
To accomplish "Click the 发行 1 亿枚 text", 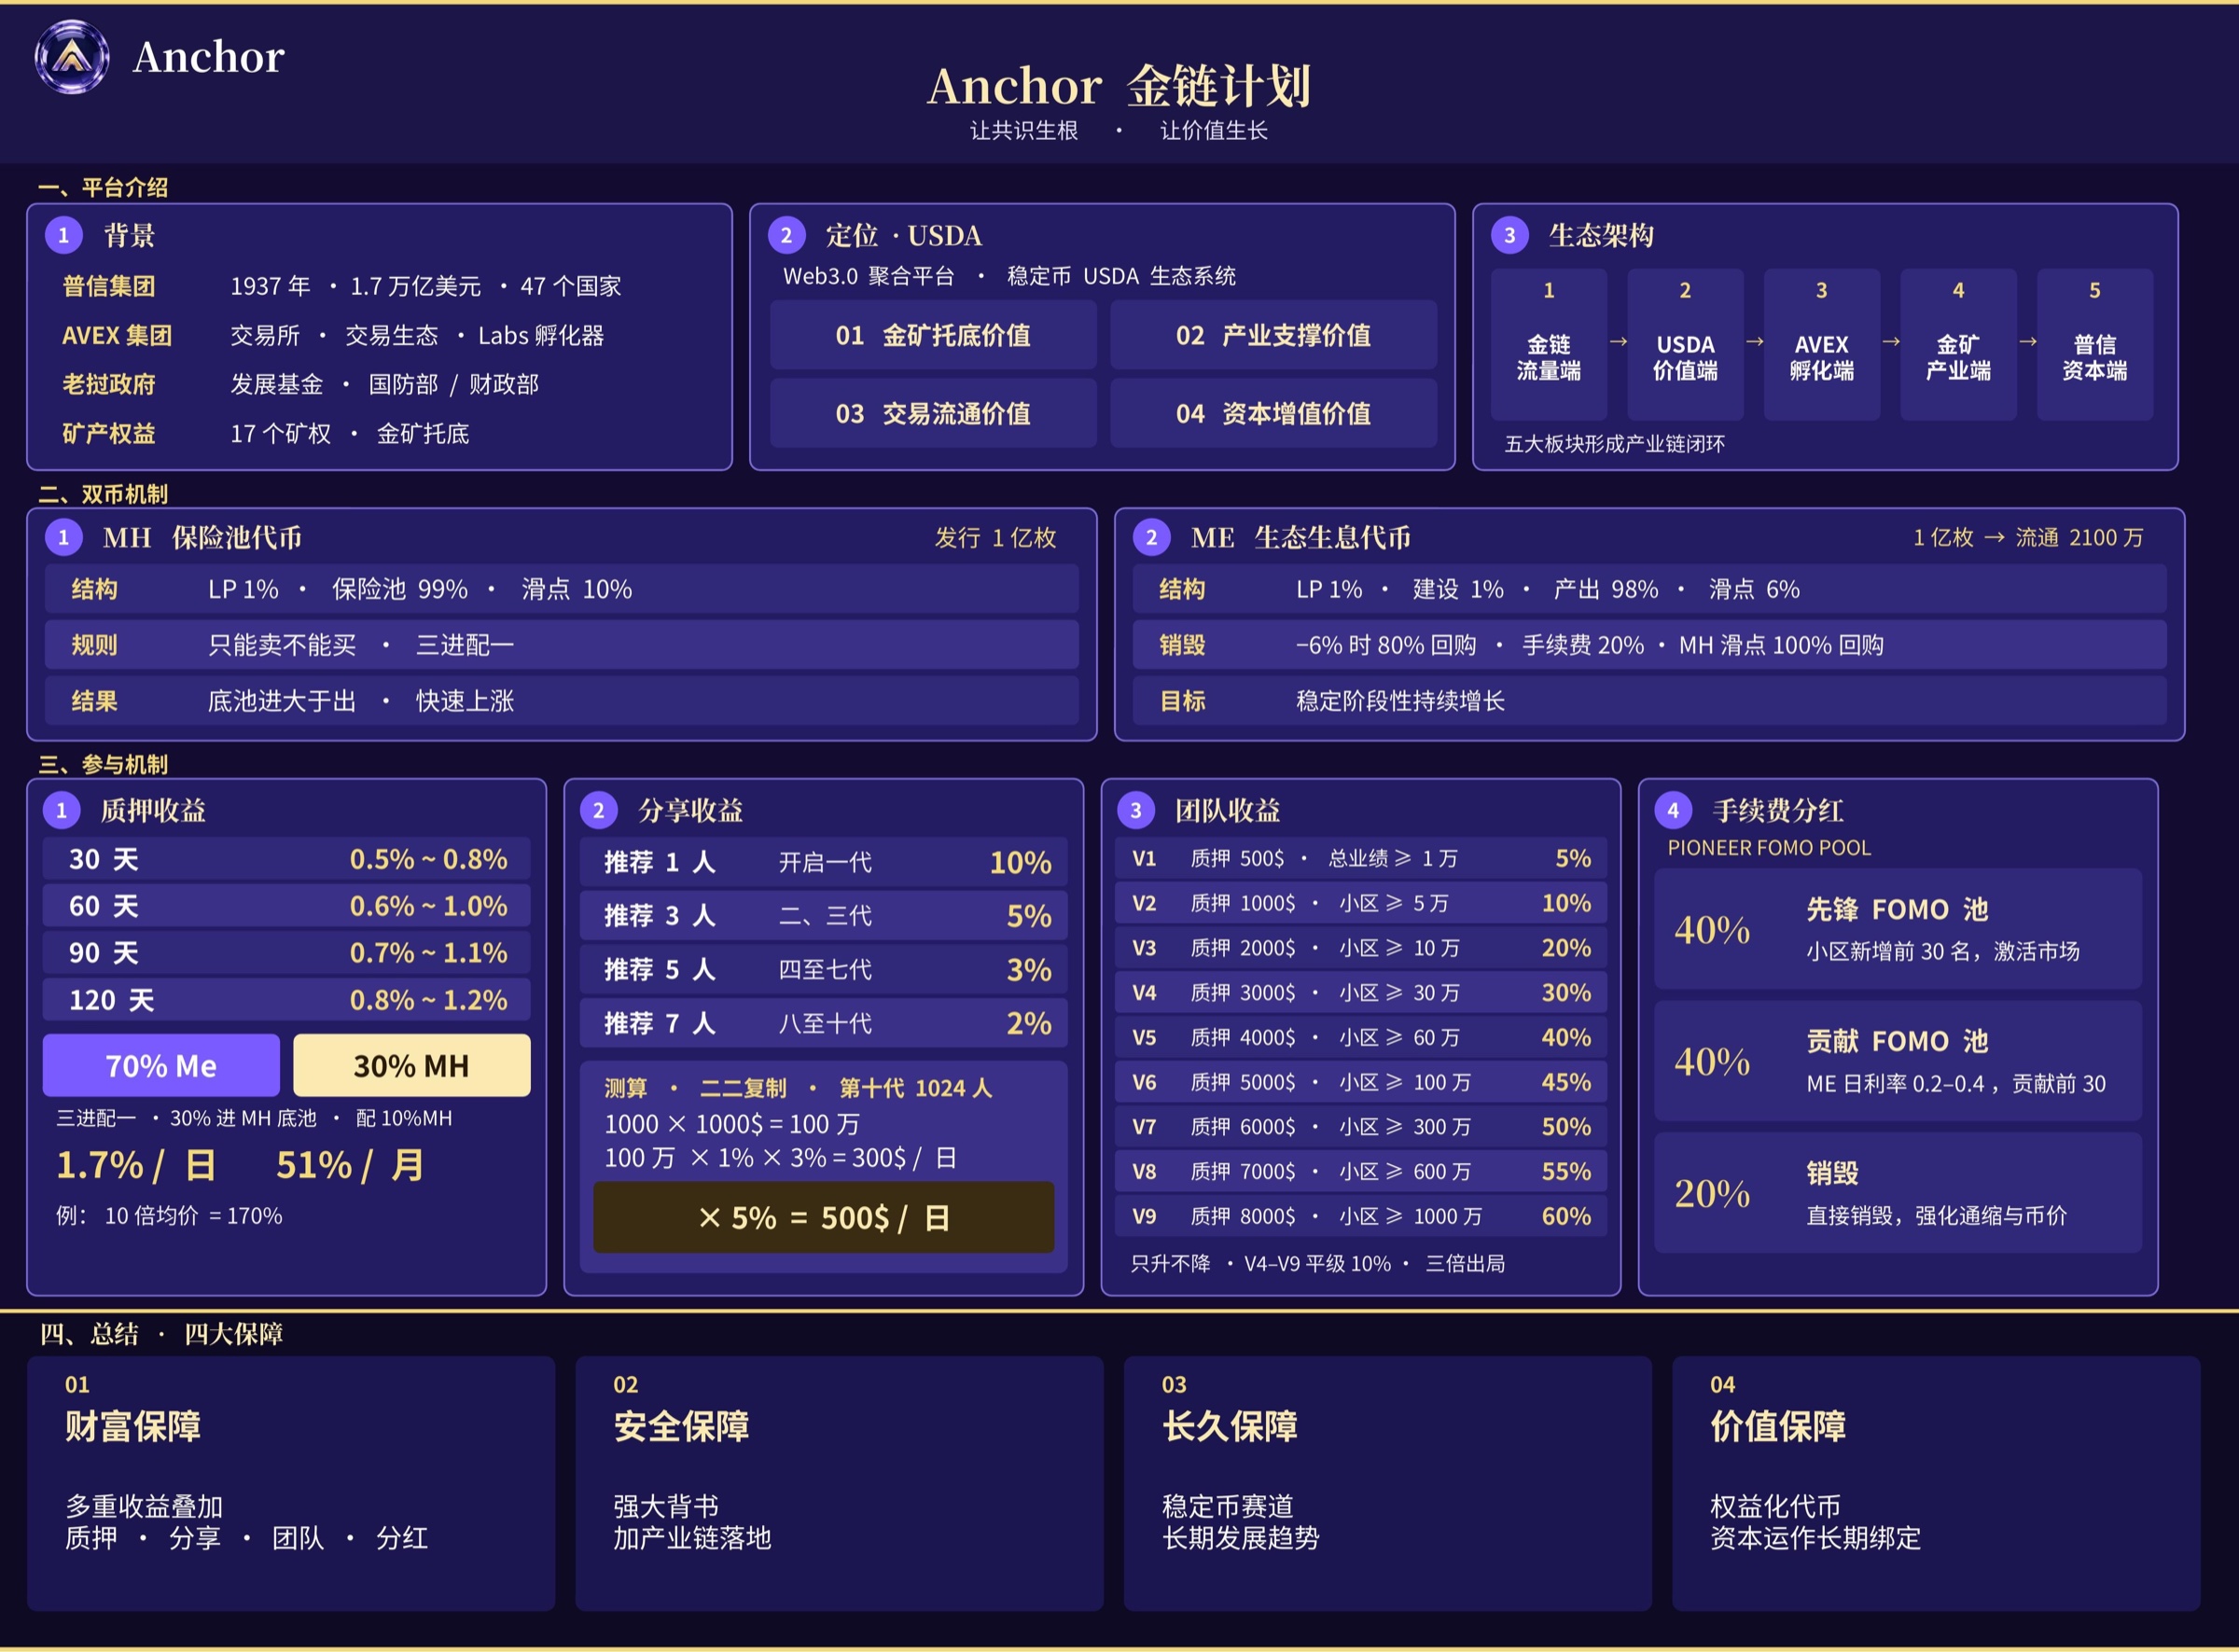I will (x=995, y=538).
